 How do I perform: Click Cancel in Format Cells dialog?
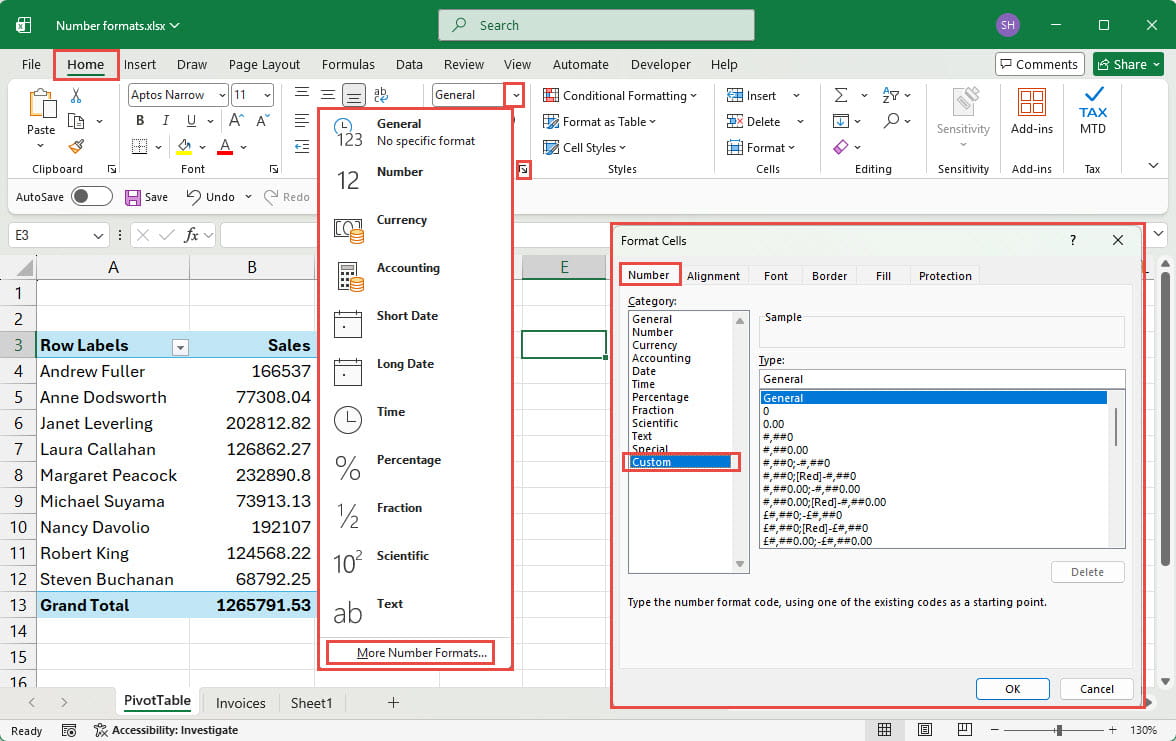point(1096,688)
